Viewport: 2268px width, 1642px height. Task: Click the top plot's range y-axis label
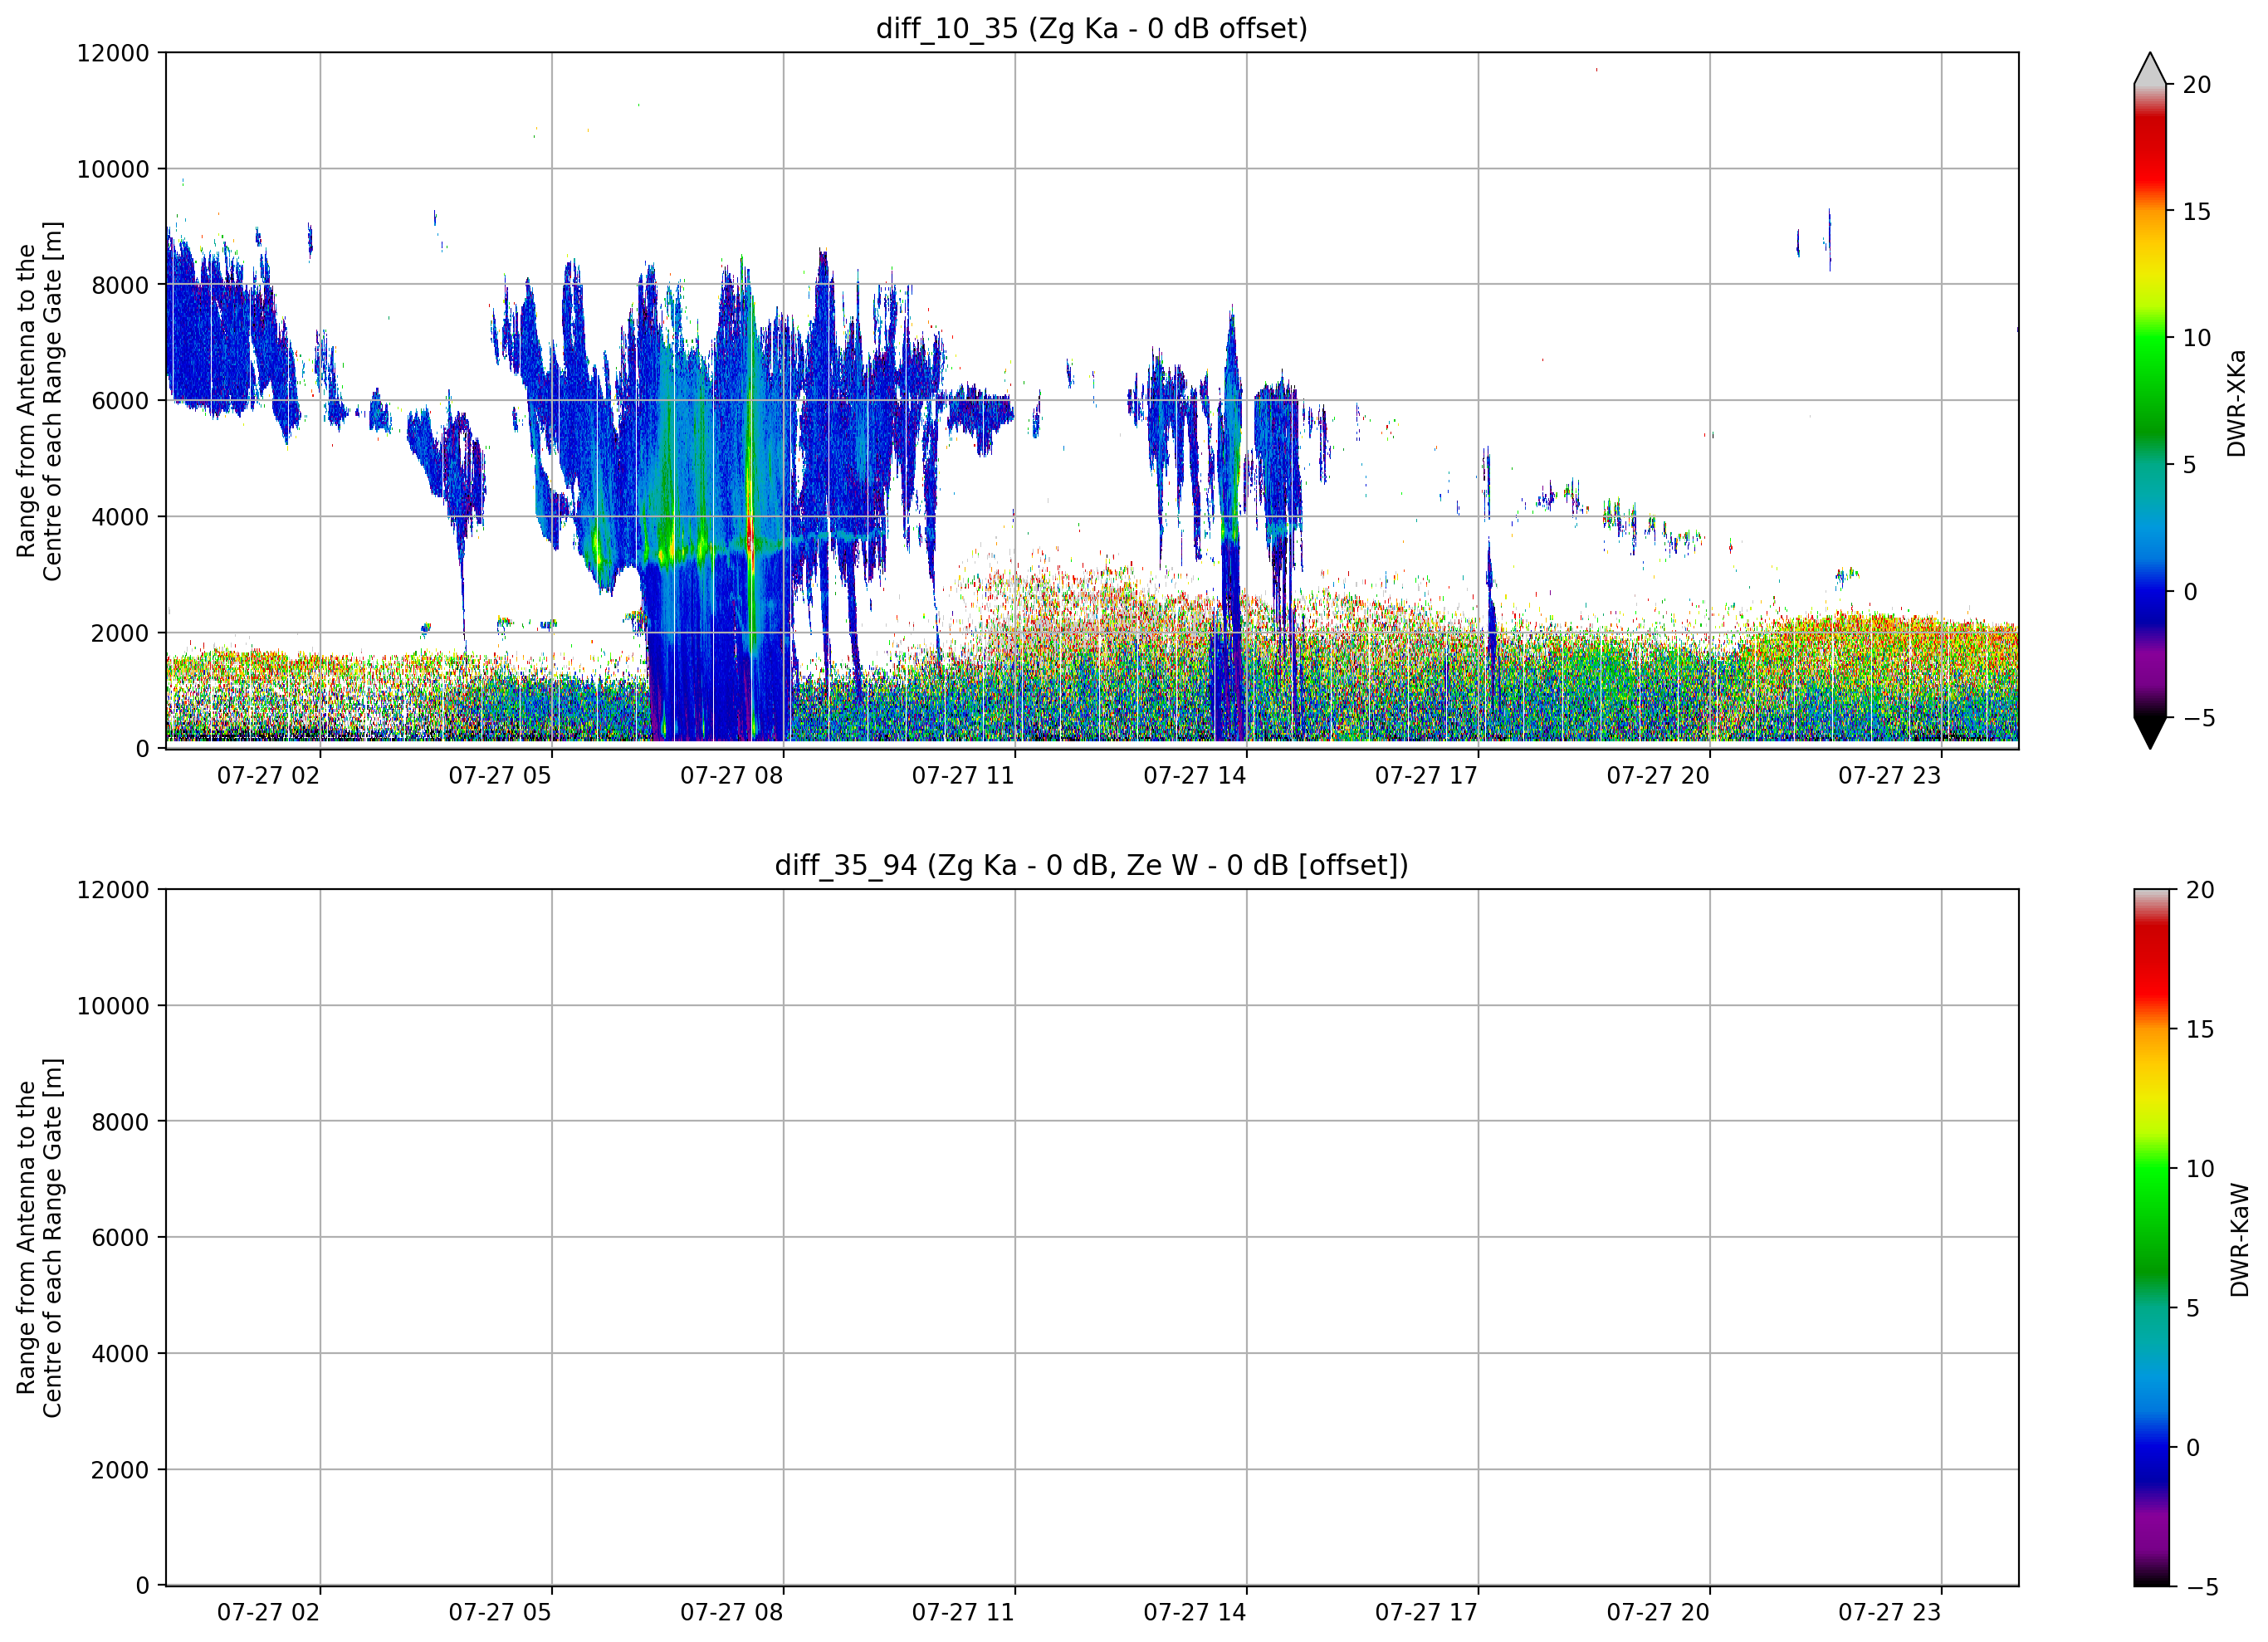[39, 401]
